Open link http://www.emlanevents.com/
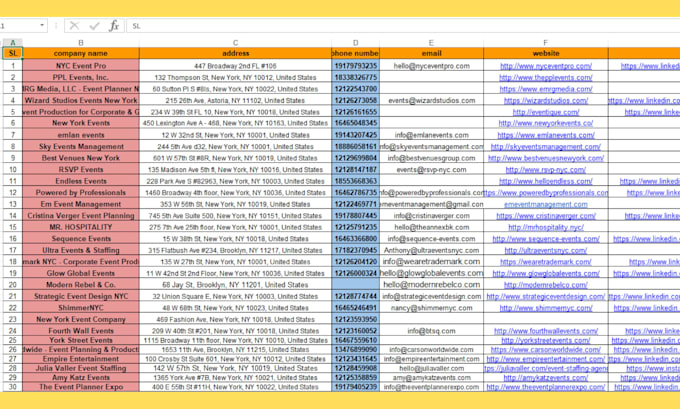This screenshot has height=409, width=680. coord(546,135)
